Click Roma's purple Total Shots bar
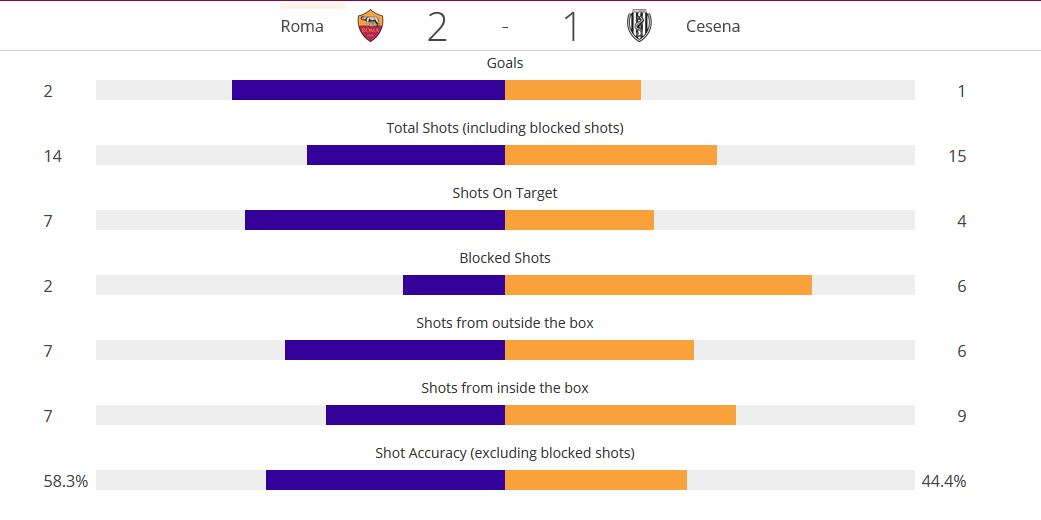 pyautogui.click(x=406, y=155)
